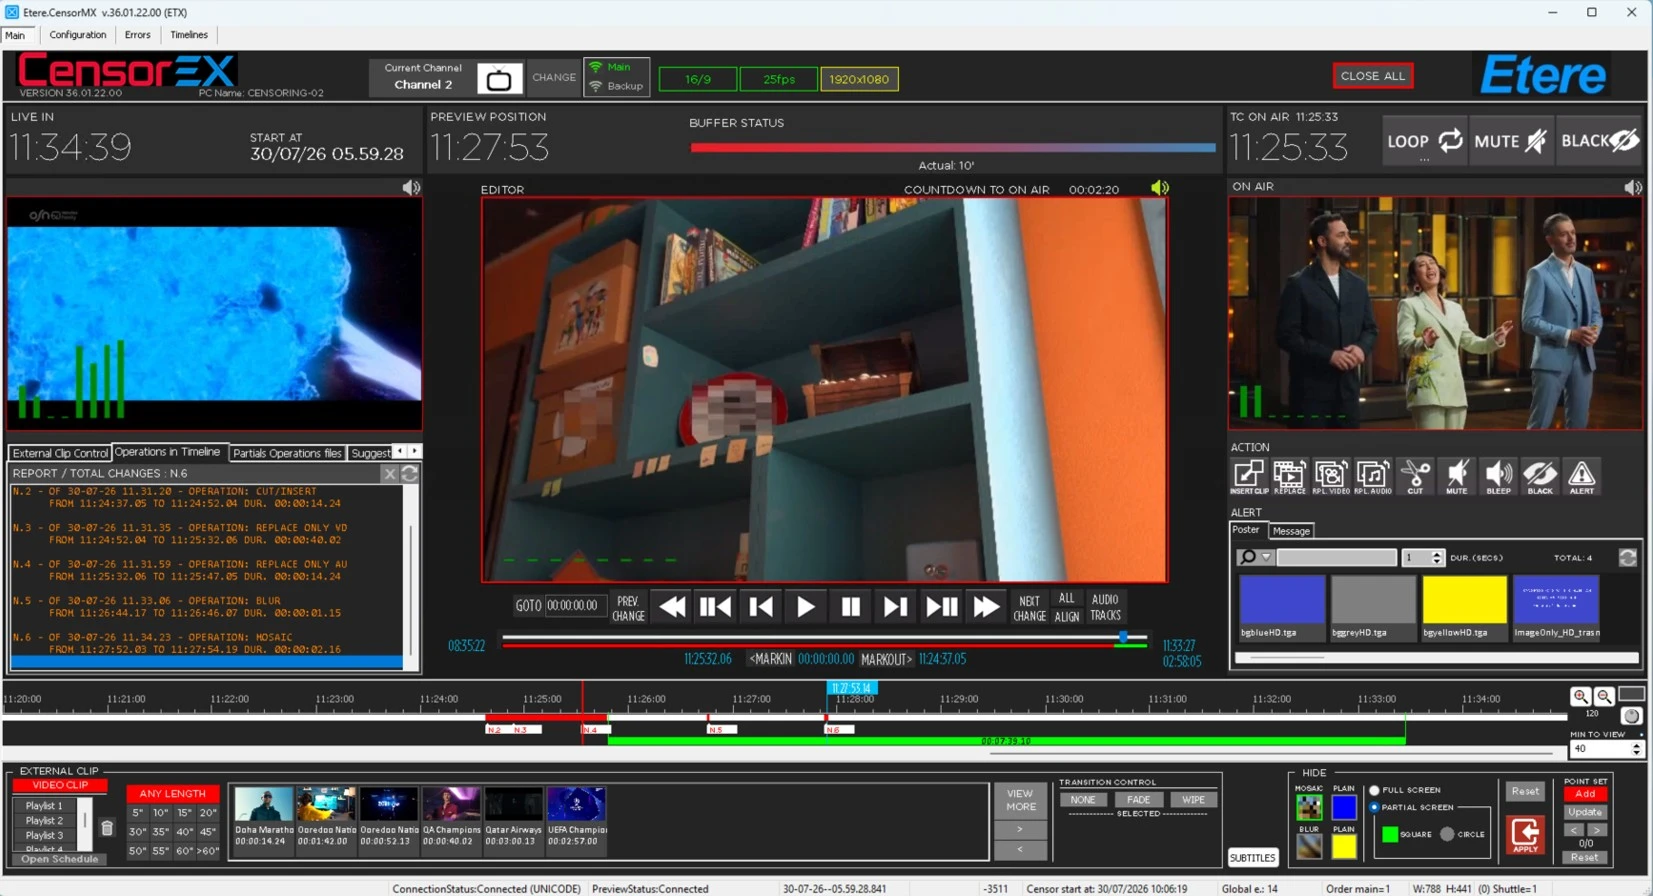
Task: Choose the Replace Video action icon
Action: pos(1331,476)
